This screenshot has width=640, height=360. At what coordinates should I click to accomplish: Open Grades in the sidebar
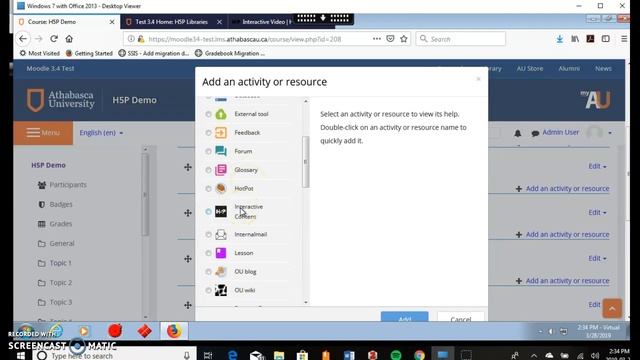[55, 224]
